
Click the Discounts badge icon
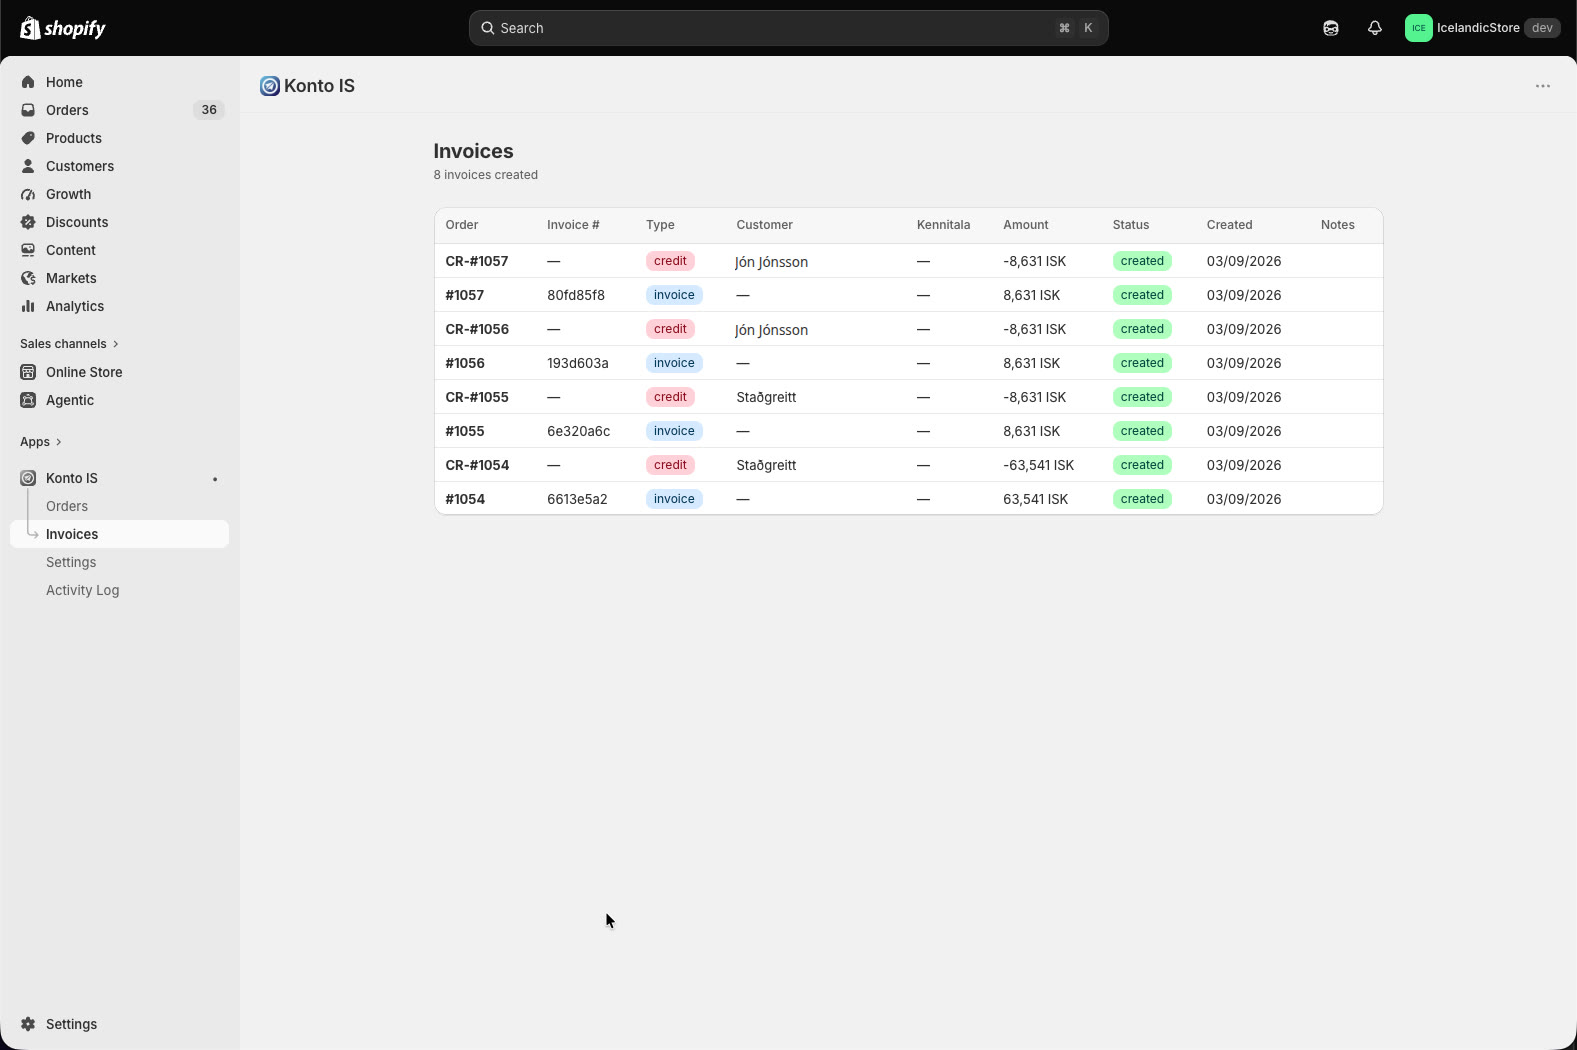point(28,222)
